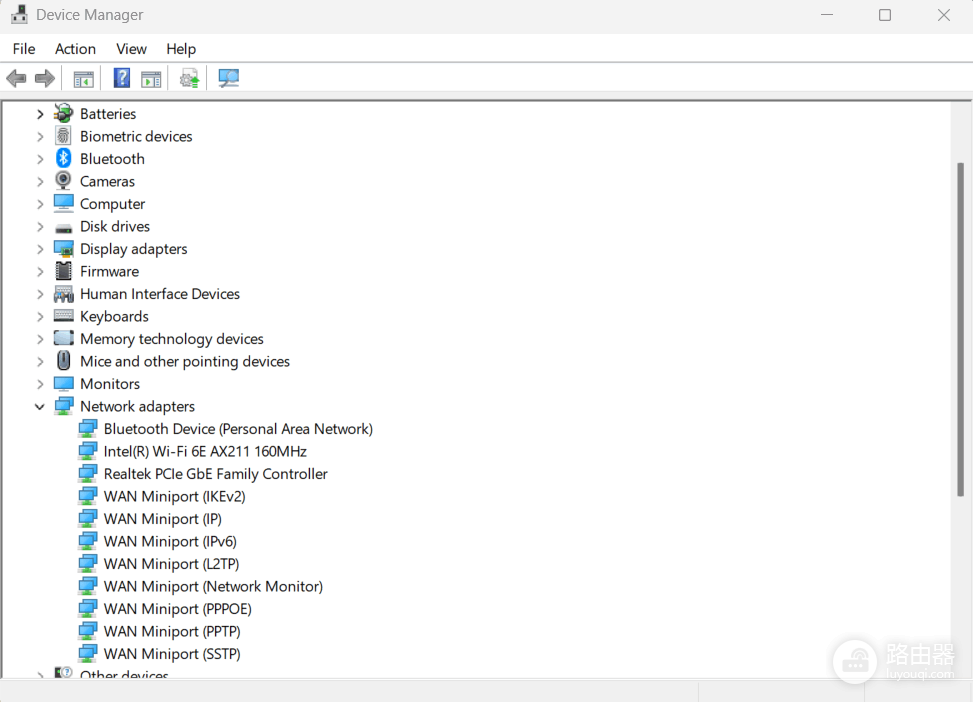973x702 pixels.
Task: Expand the Disk drives node
Action: [x=40, y=227]
